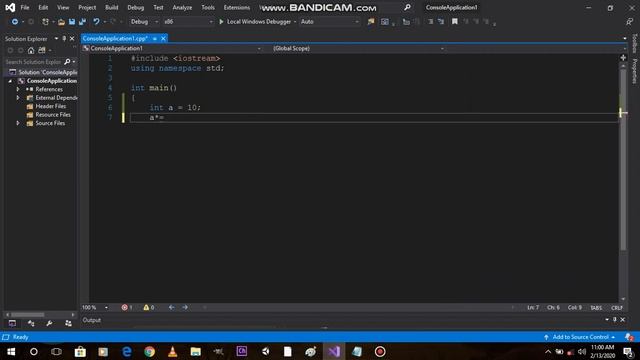
Task: Open the Debug configuration dropdown
Action: pos(144,22)
